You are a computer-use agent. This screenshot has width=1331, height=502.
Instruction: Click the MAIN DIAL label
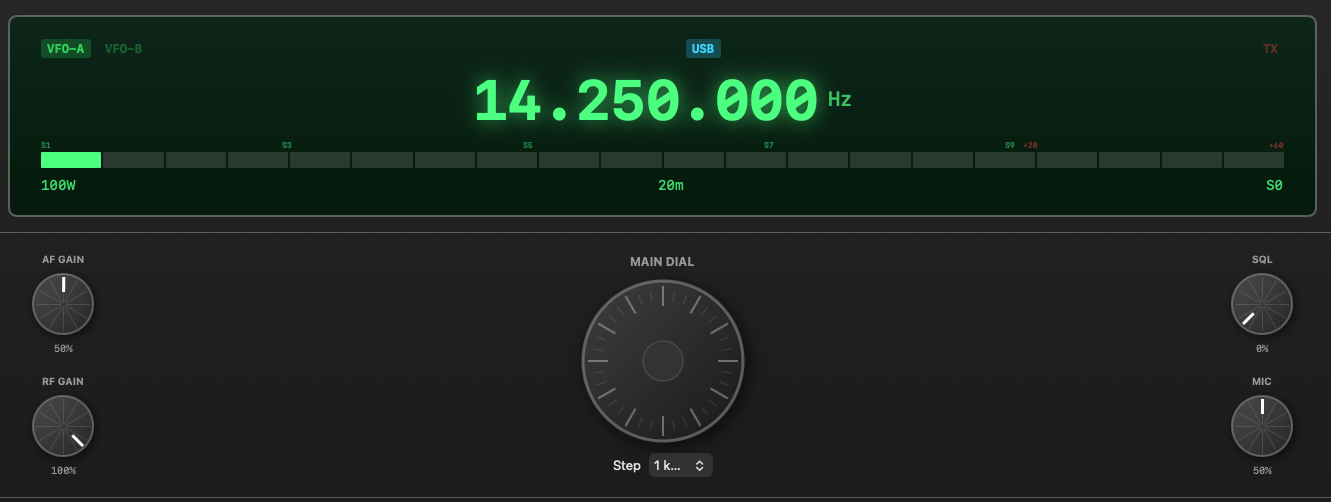tap(662, 262)
